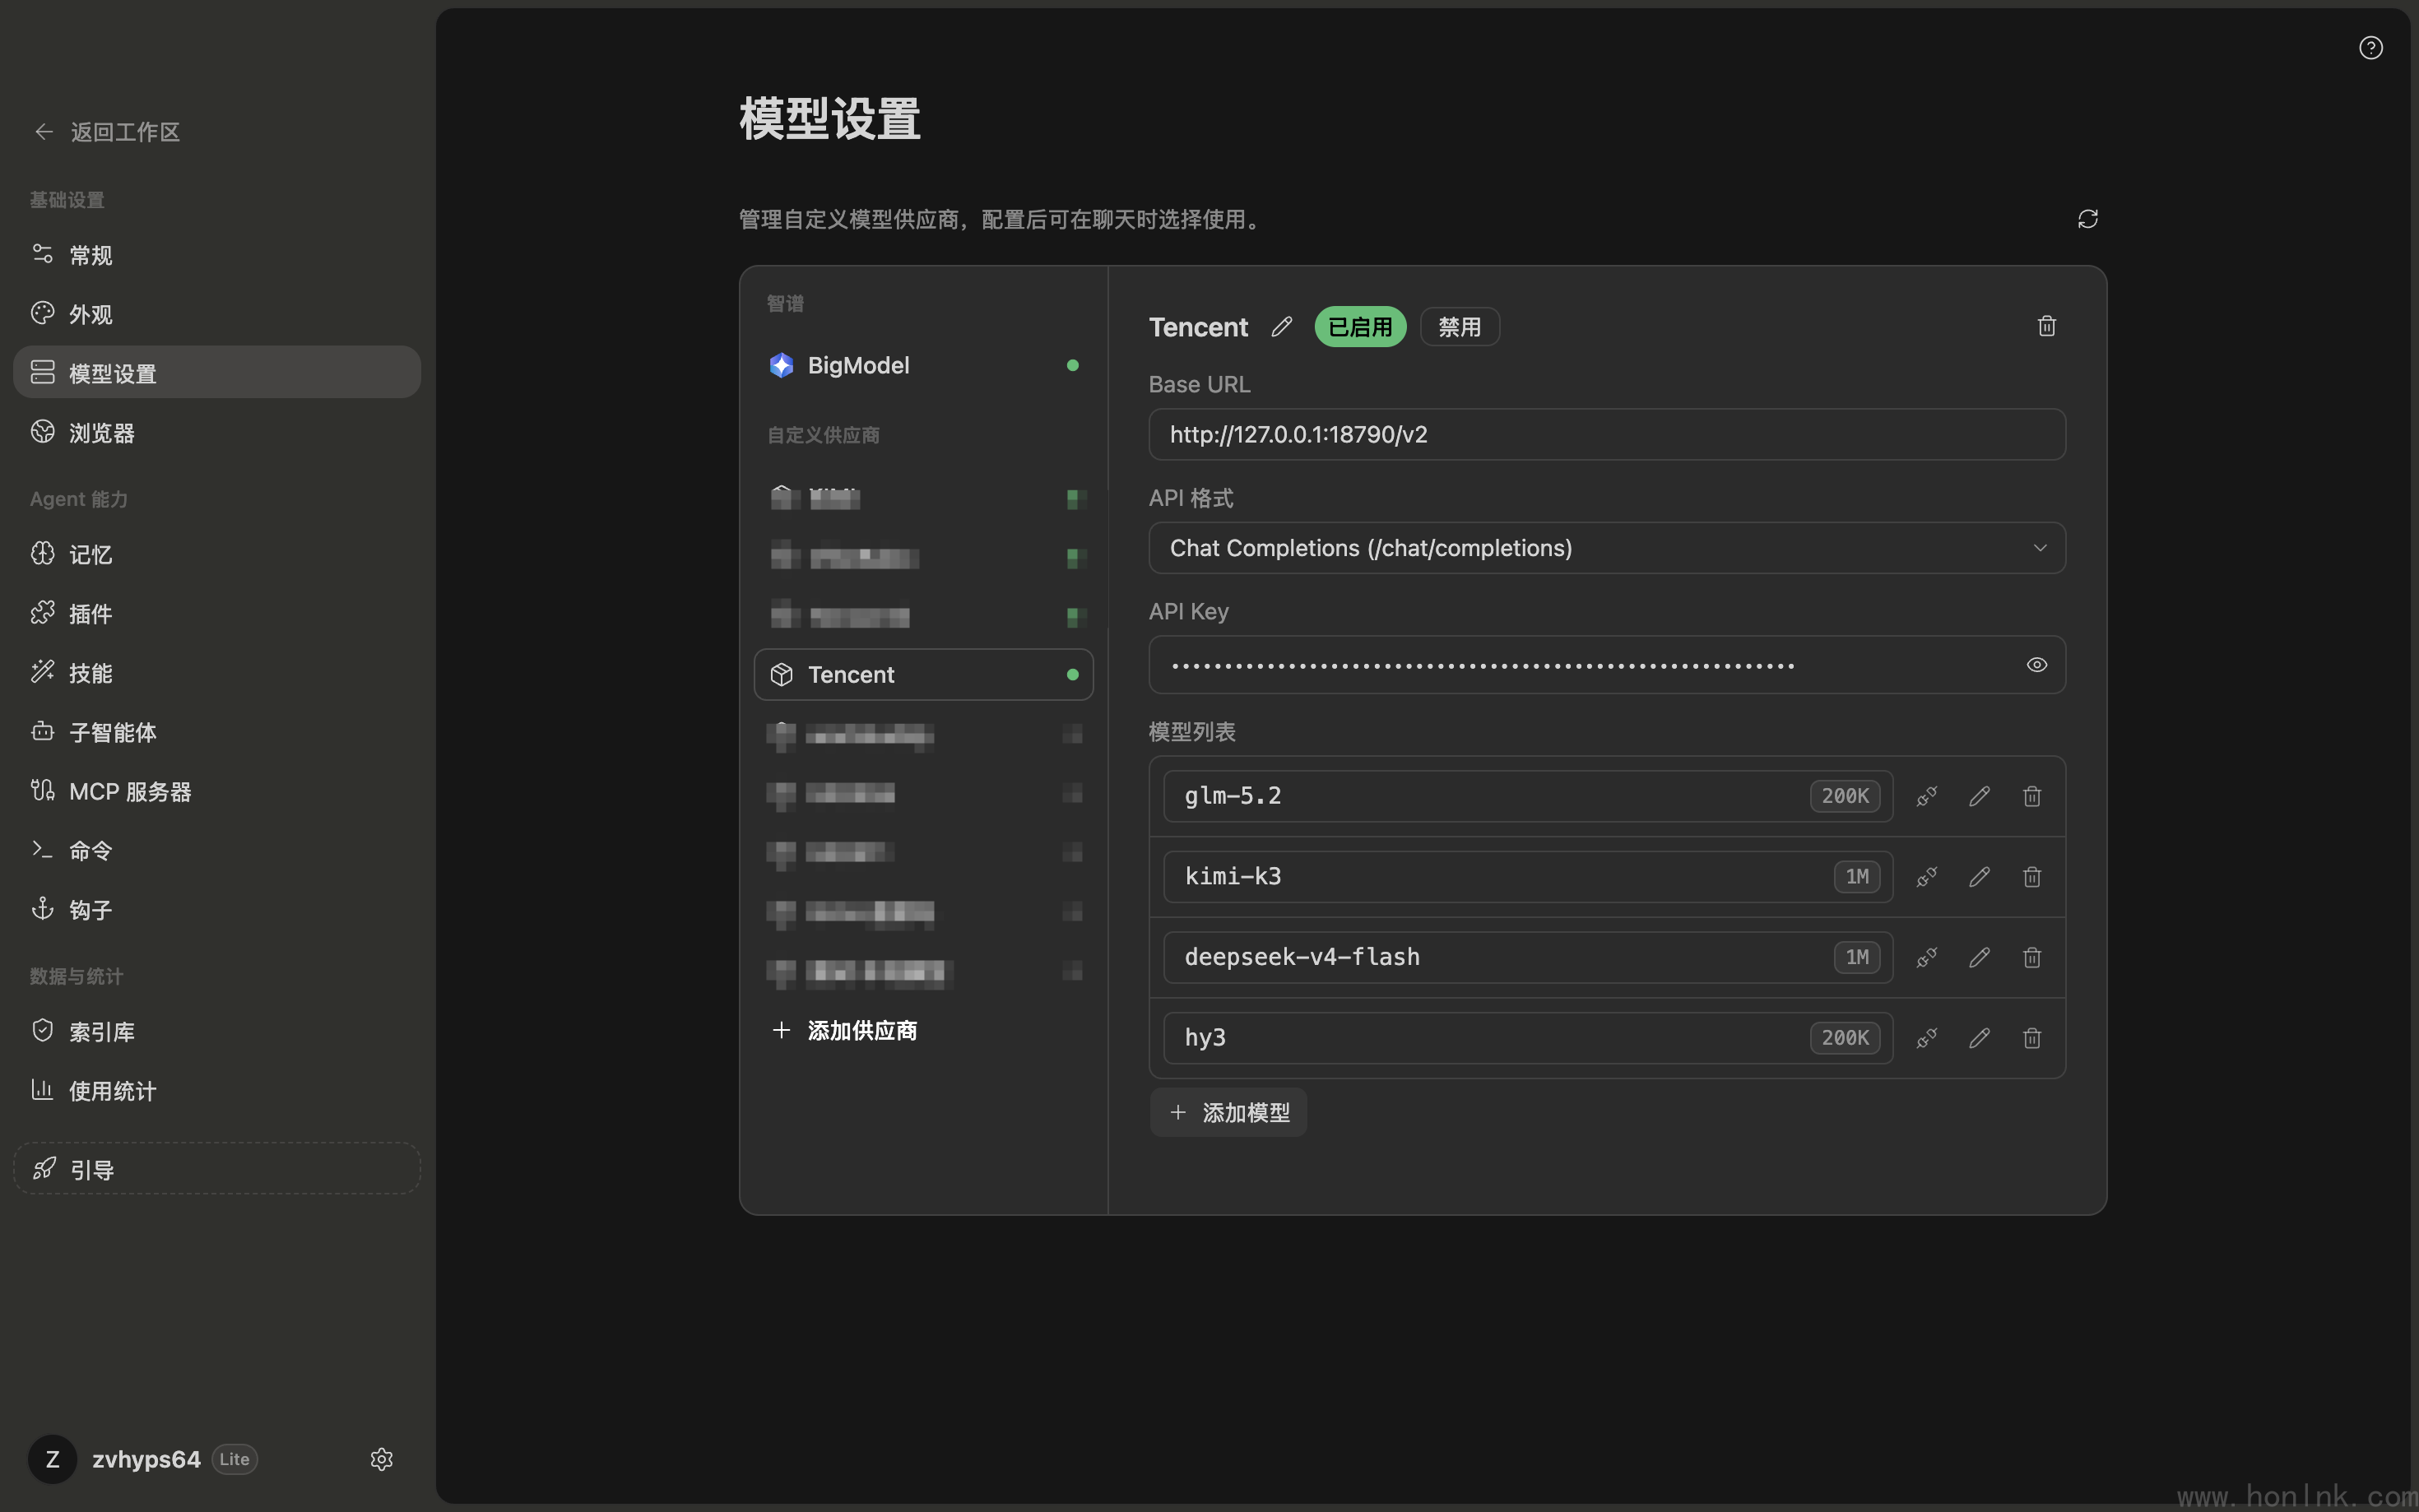Open the 钩子 hooks page
The width and height of the screenshot is (2419, 1512).
click(x=217, y=910)
